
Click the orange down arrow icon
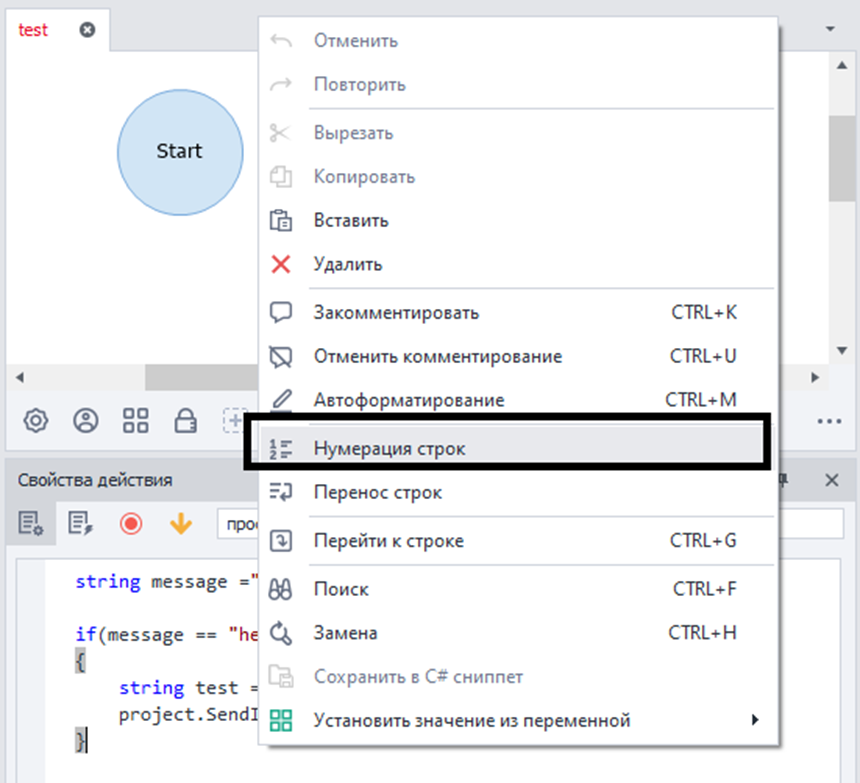181,523
